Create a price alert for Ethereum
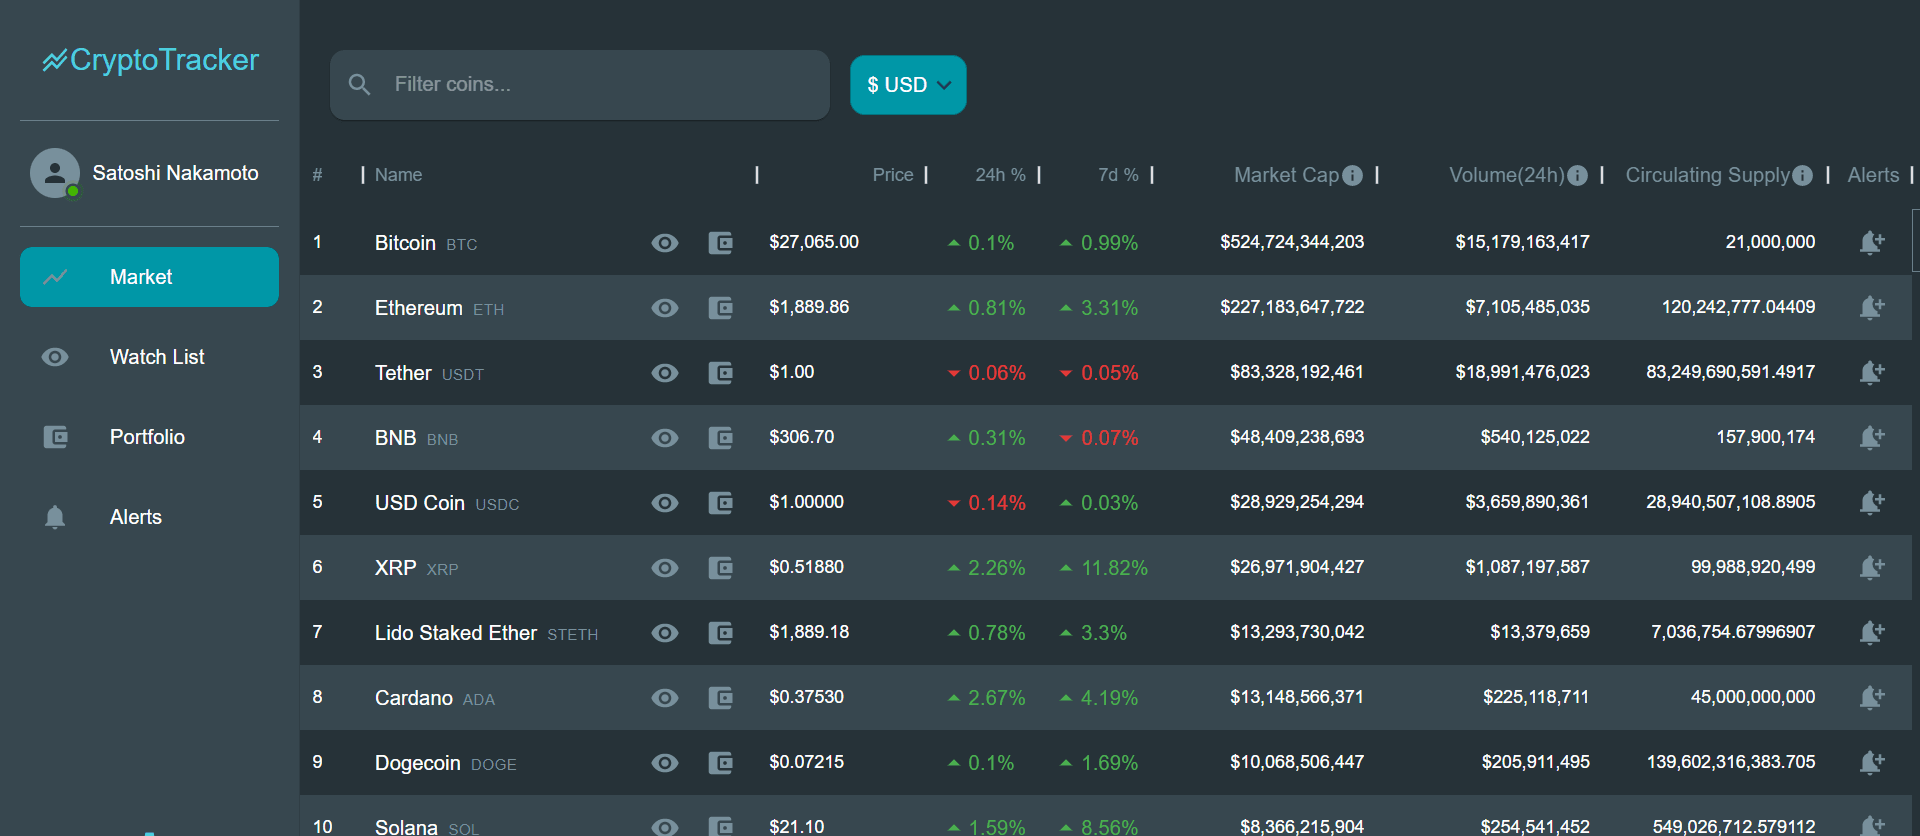The height and width of the screenshot is (836, 1920). pyautogui.click(x=1871, y=307)
